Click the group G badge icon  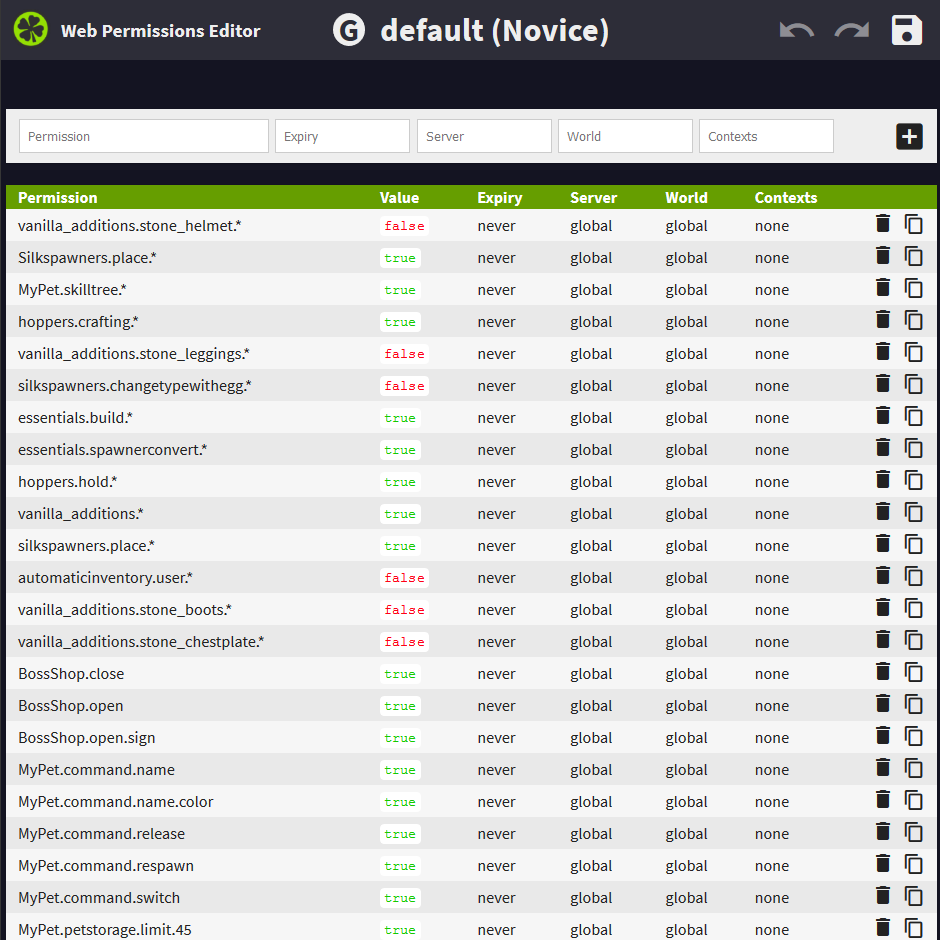pos(349,30)
